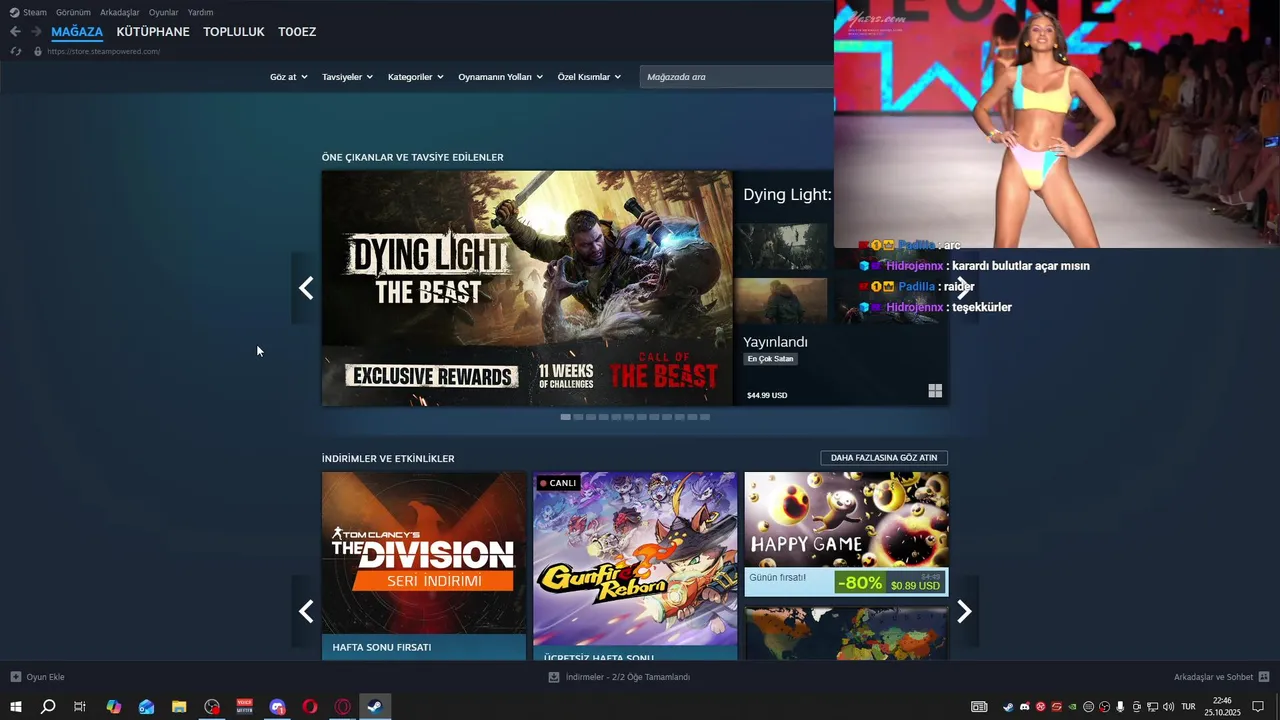1280x720 pixels.
Task: Expand the Tavsiyeler dropdown
Action: coord(347,77)
